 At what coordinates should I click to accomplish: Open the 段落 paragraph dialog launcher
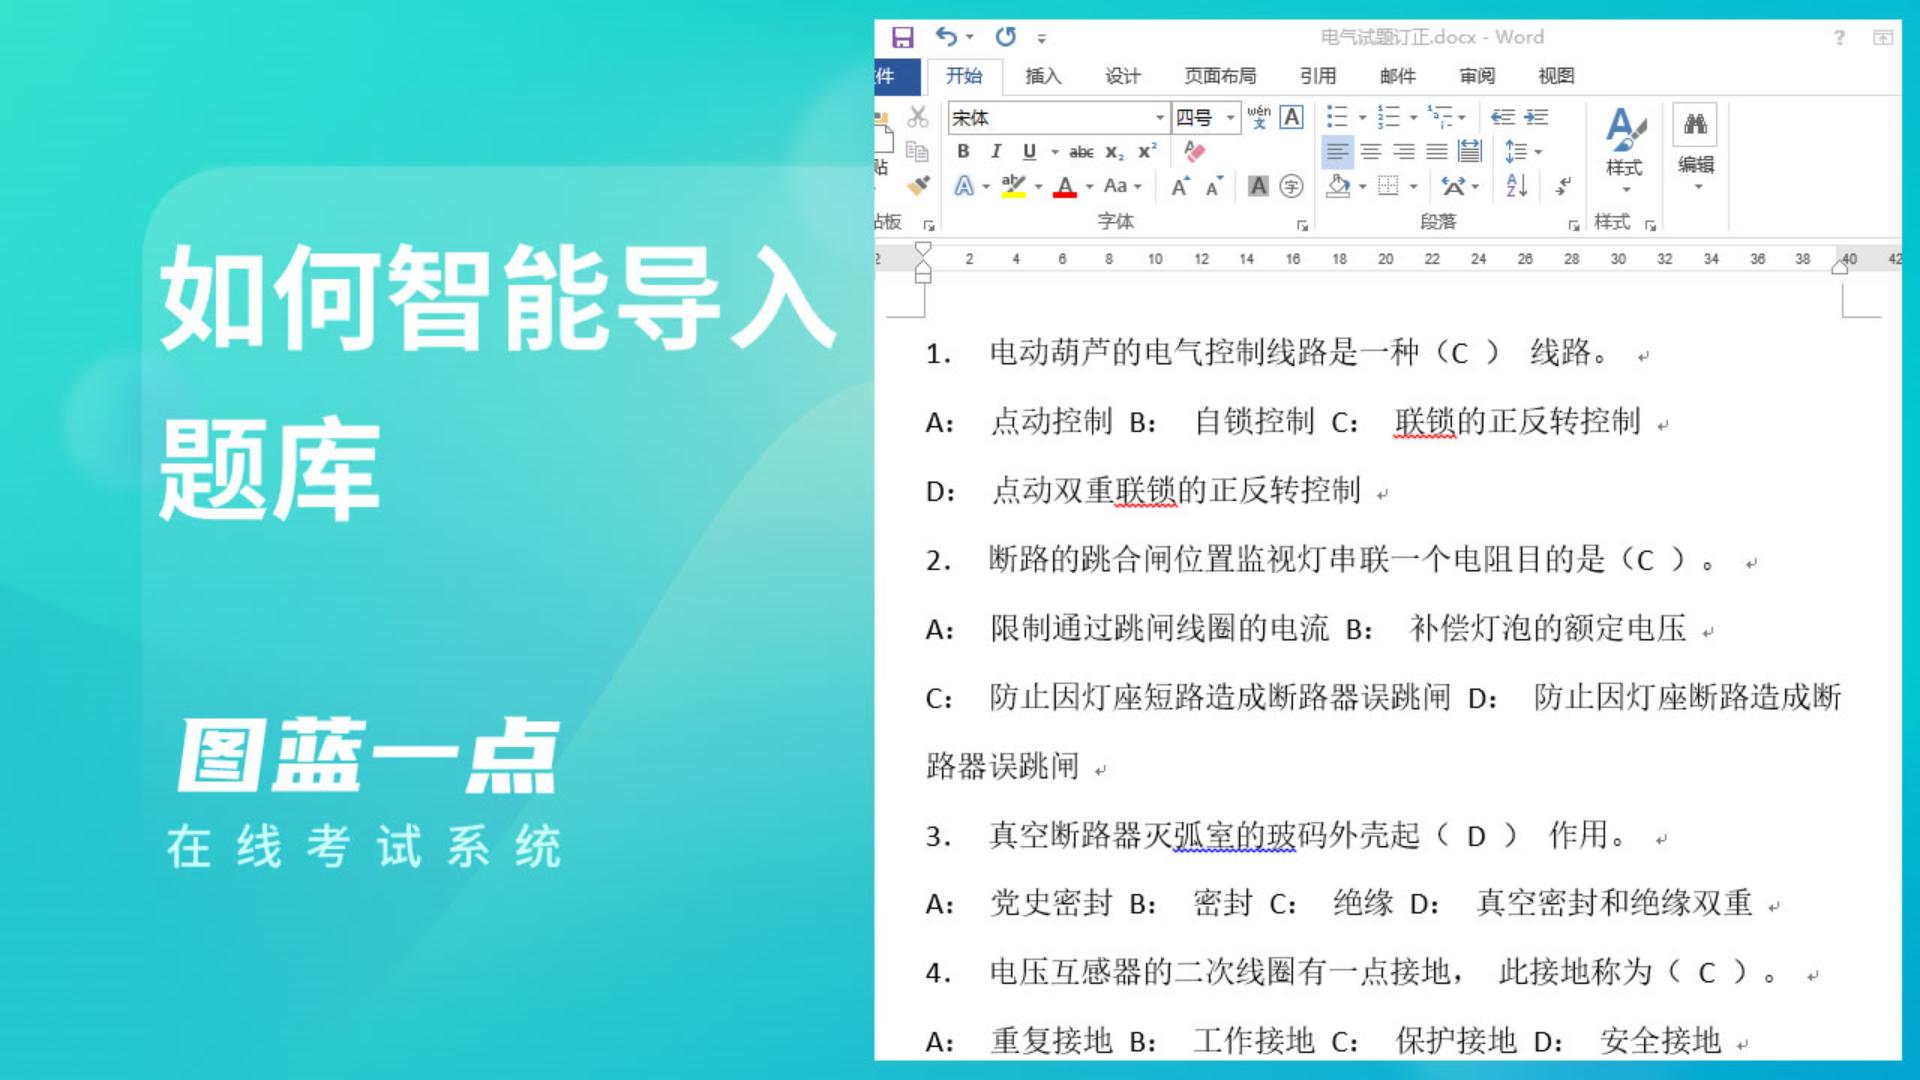click(x=1573, y=226)
